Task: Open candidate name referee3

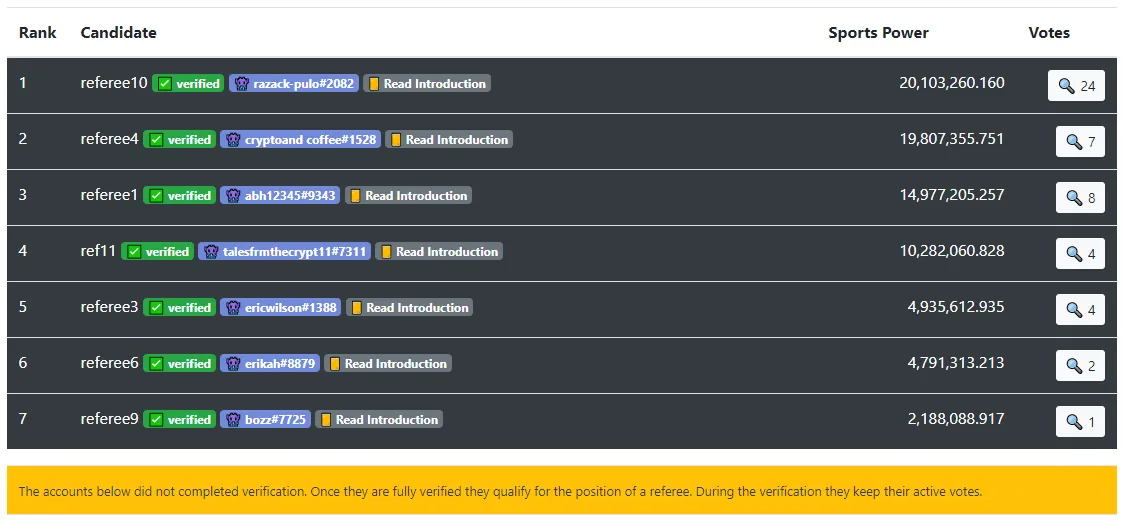Action: (x=110, y=307)
